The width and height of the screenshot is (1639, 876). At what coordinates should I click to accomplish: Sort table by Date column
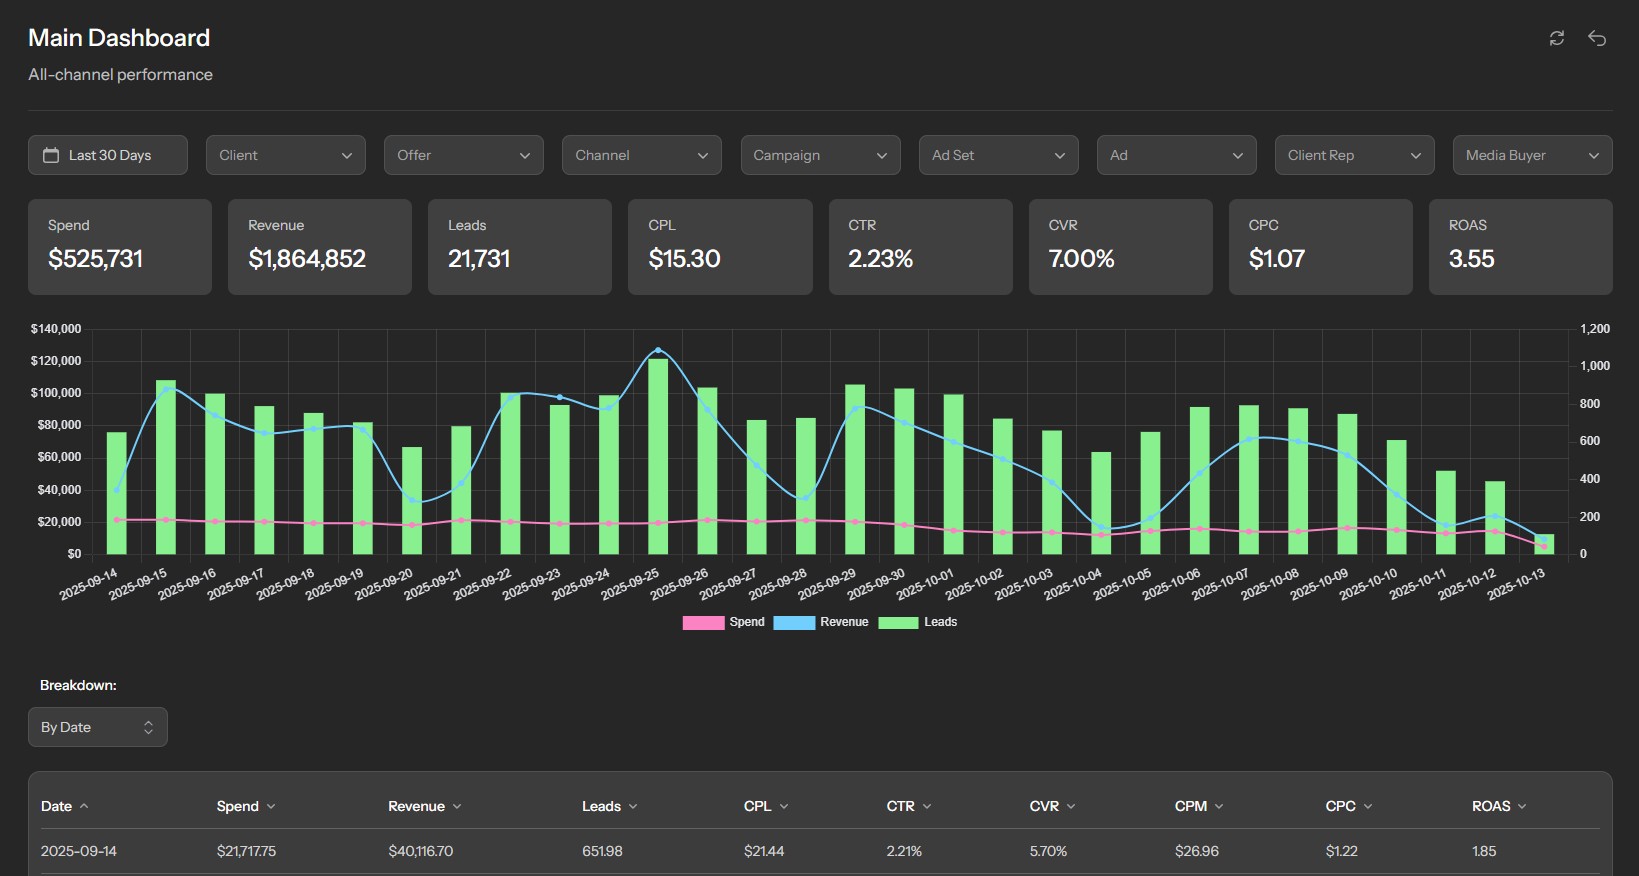[65, 806]
